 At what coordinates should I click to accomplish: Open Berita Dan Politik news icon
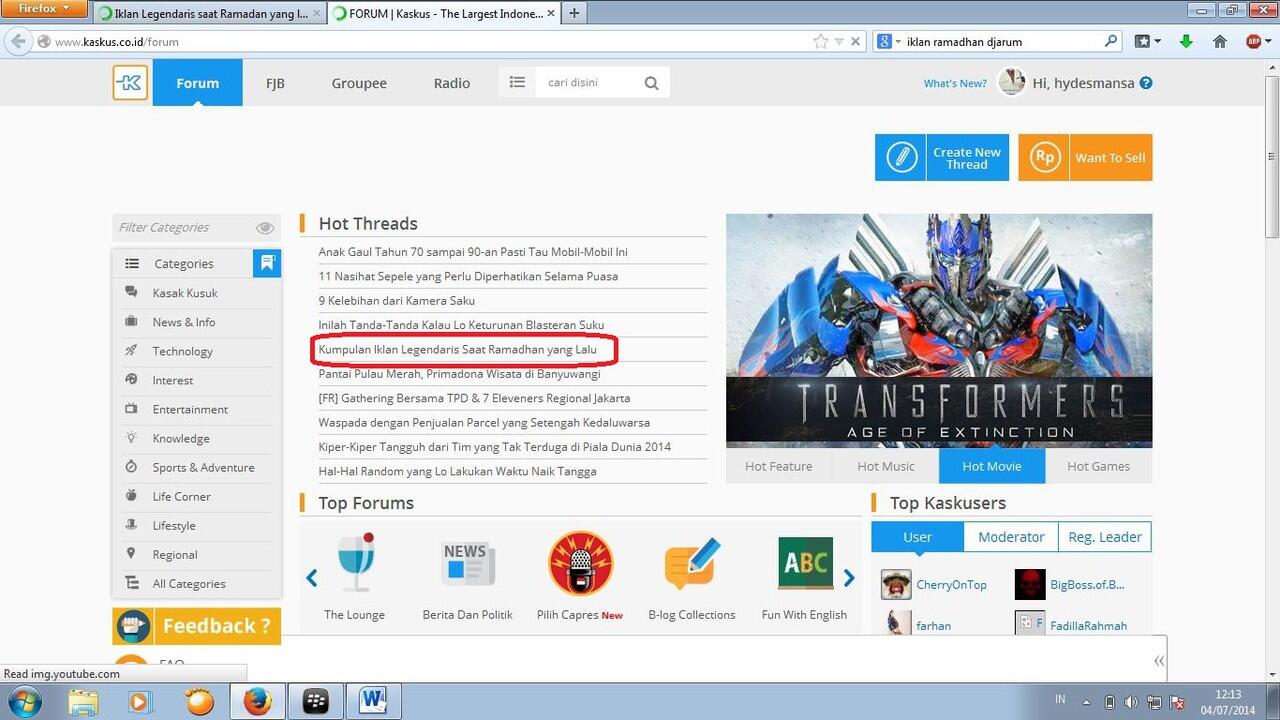[467, 564]
